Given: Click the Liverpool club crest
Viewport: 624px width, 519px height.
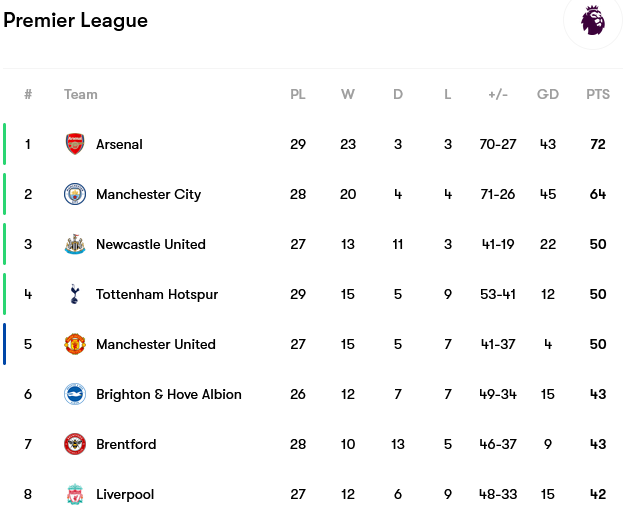Looking at the screenshot, I should [75, 494].
